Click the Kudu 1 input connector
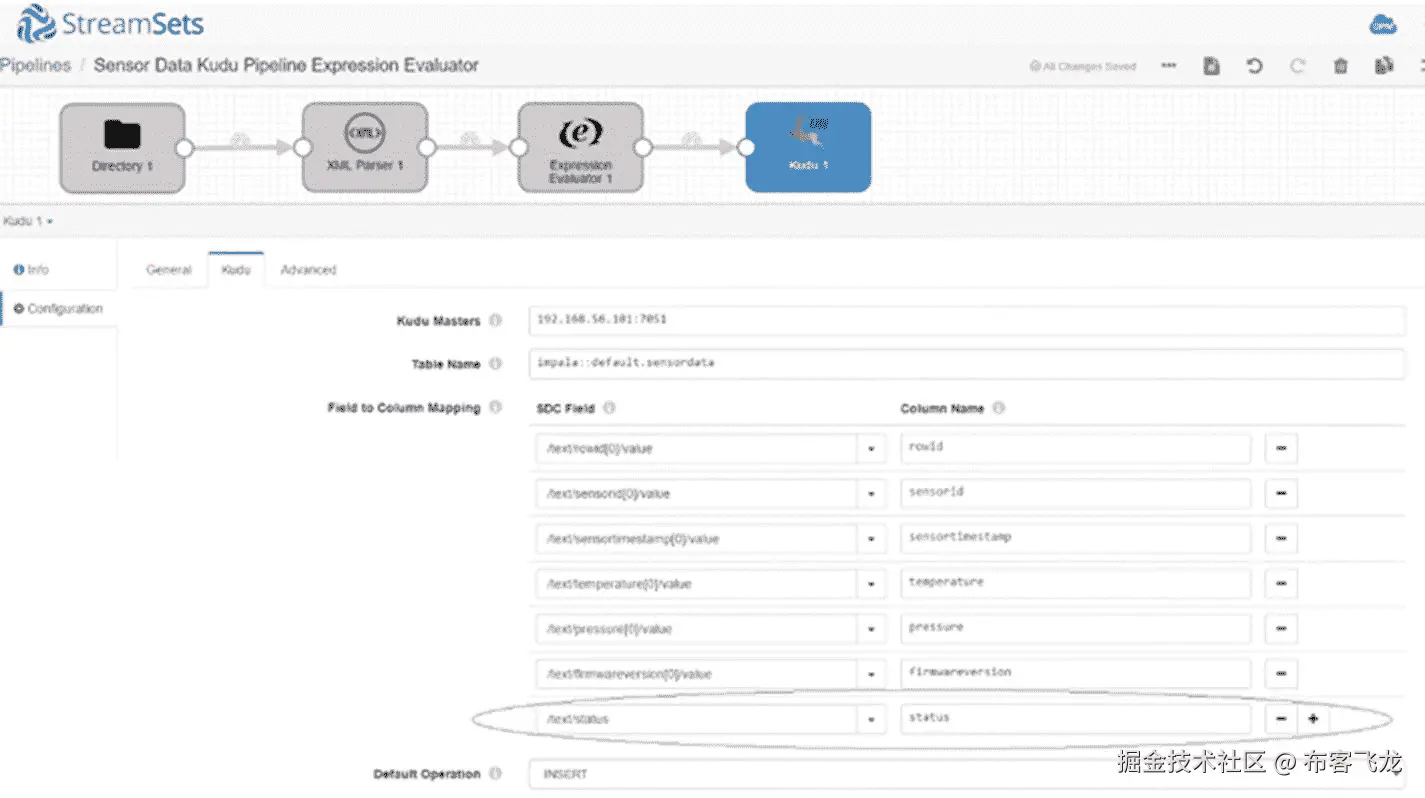Image resolution: width=1425 pixels, height=798 pixels. click(746, 147)
